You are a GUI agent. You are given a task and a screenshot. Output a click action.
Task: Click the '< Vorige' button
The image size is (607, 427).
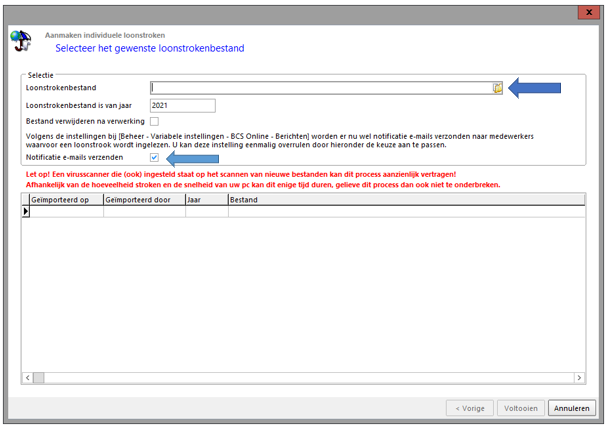point(471,407)
